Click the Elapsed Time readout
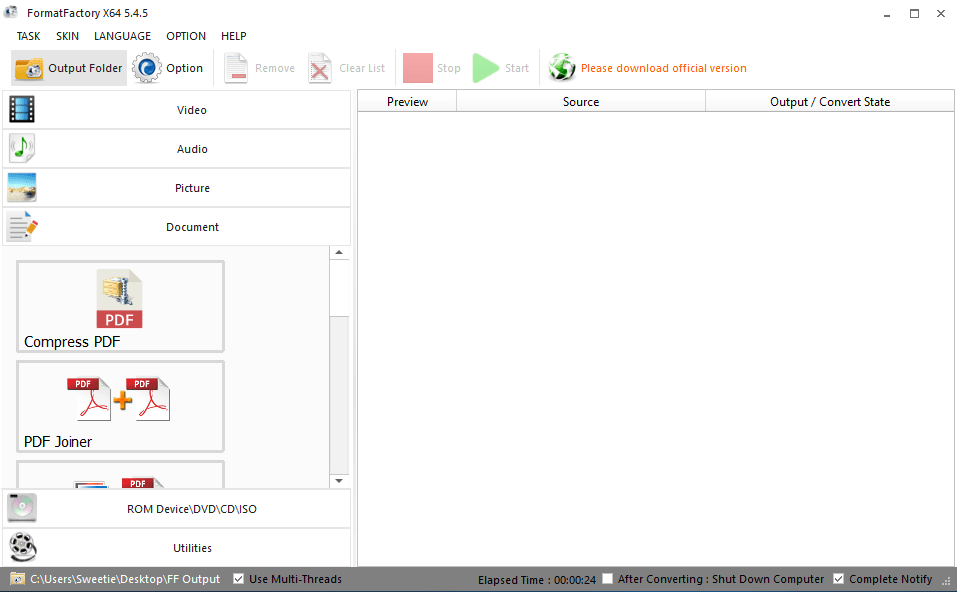The width and height of the screenshot is (957, 592). (x=536, y=580)
